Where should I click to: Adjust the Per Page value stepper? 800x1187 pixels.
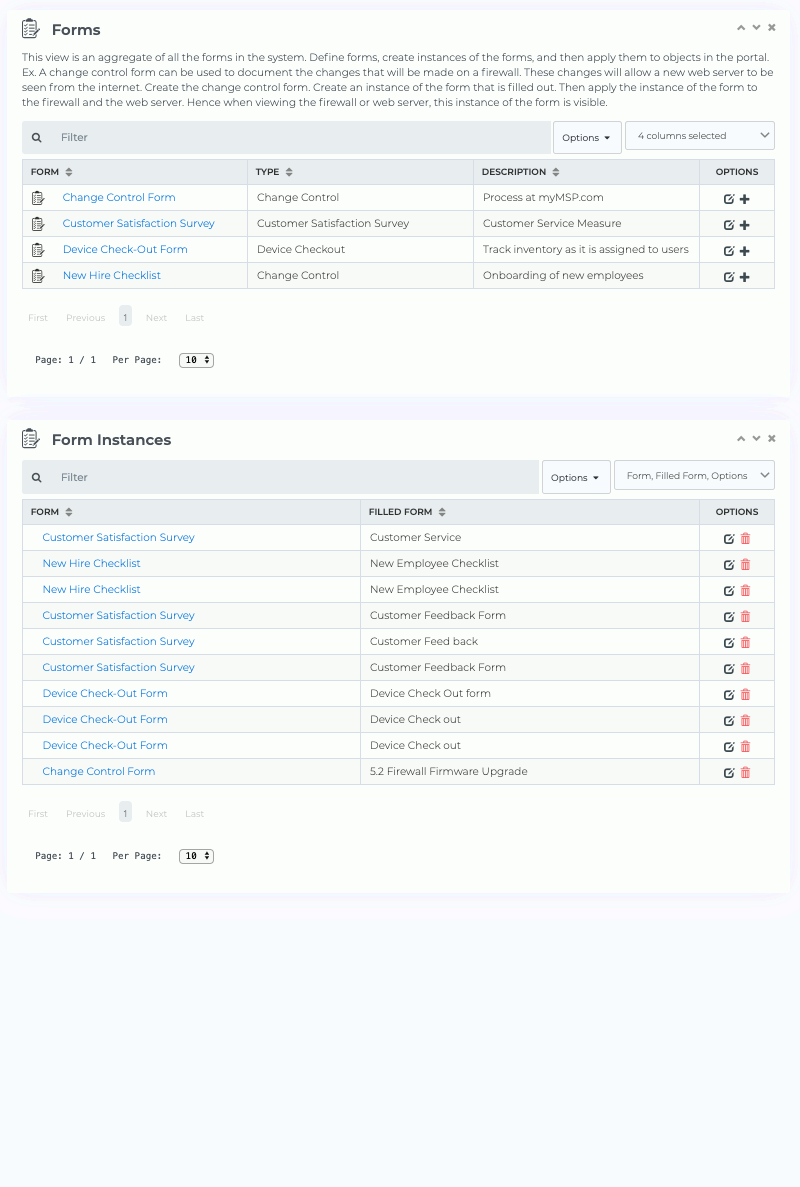point(196,359)
